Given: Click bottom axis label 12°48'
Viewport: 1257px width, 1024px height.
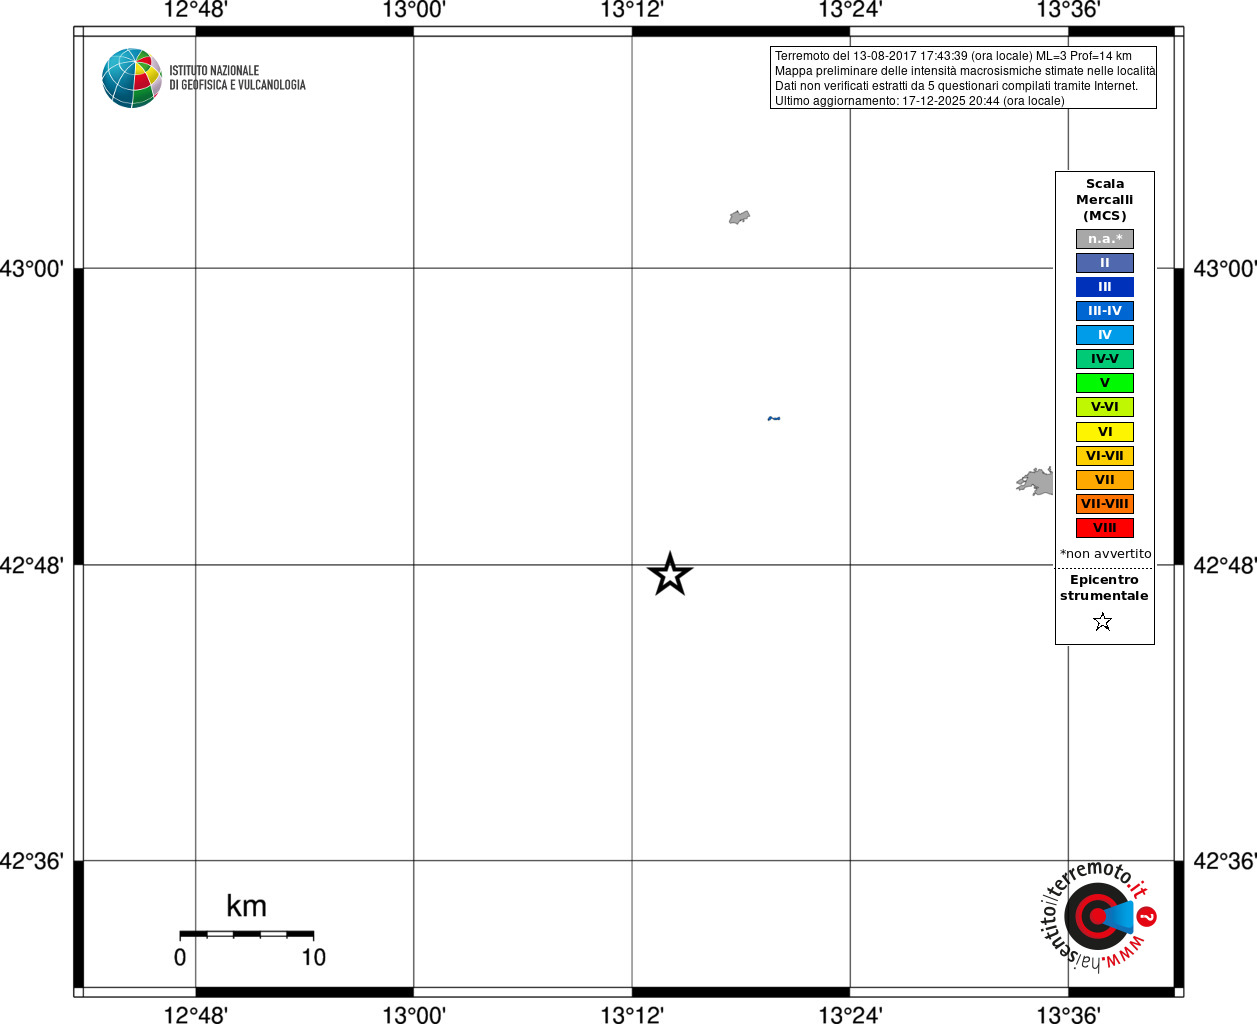Looking at the screenshot, I should [x=196, y=1015].
